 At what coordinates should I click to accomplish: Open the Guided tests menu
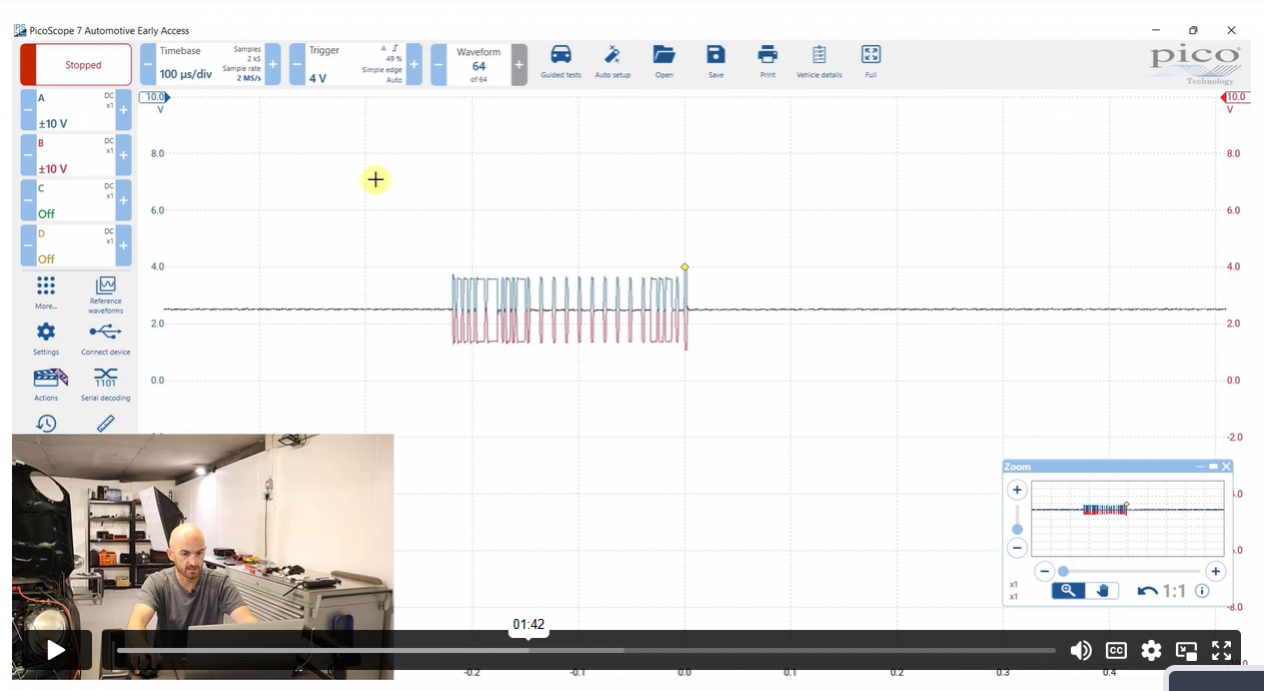tap(561, 62)
